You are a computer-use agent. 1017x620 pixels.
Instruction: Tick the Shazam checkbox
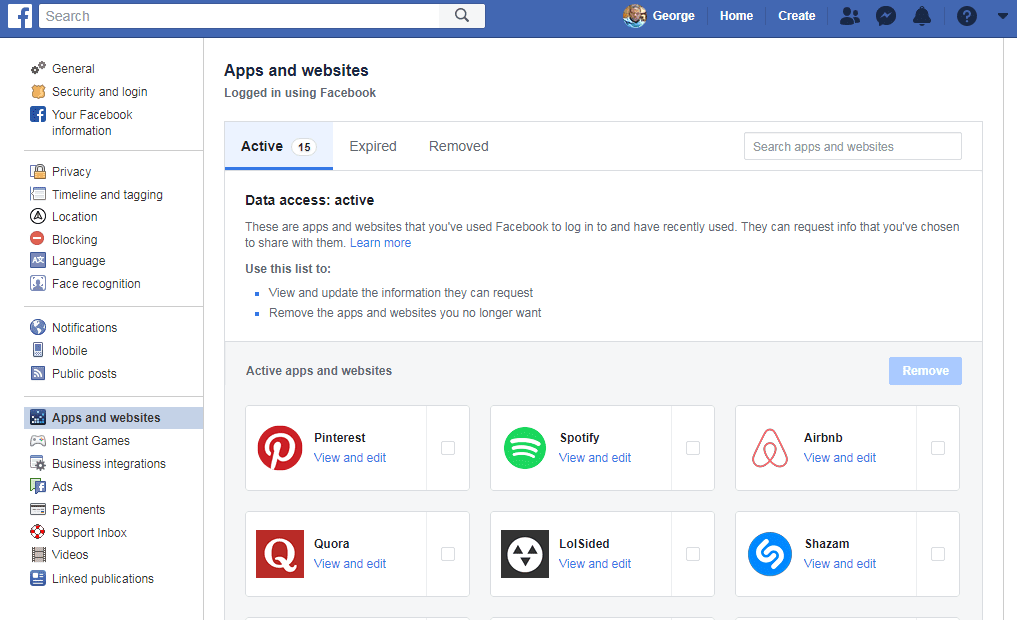[938, 554]
